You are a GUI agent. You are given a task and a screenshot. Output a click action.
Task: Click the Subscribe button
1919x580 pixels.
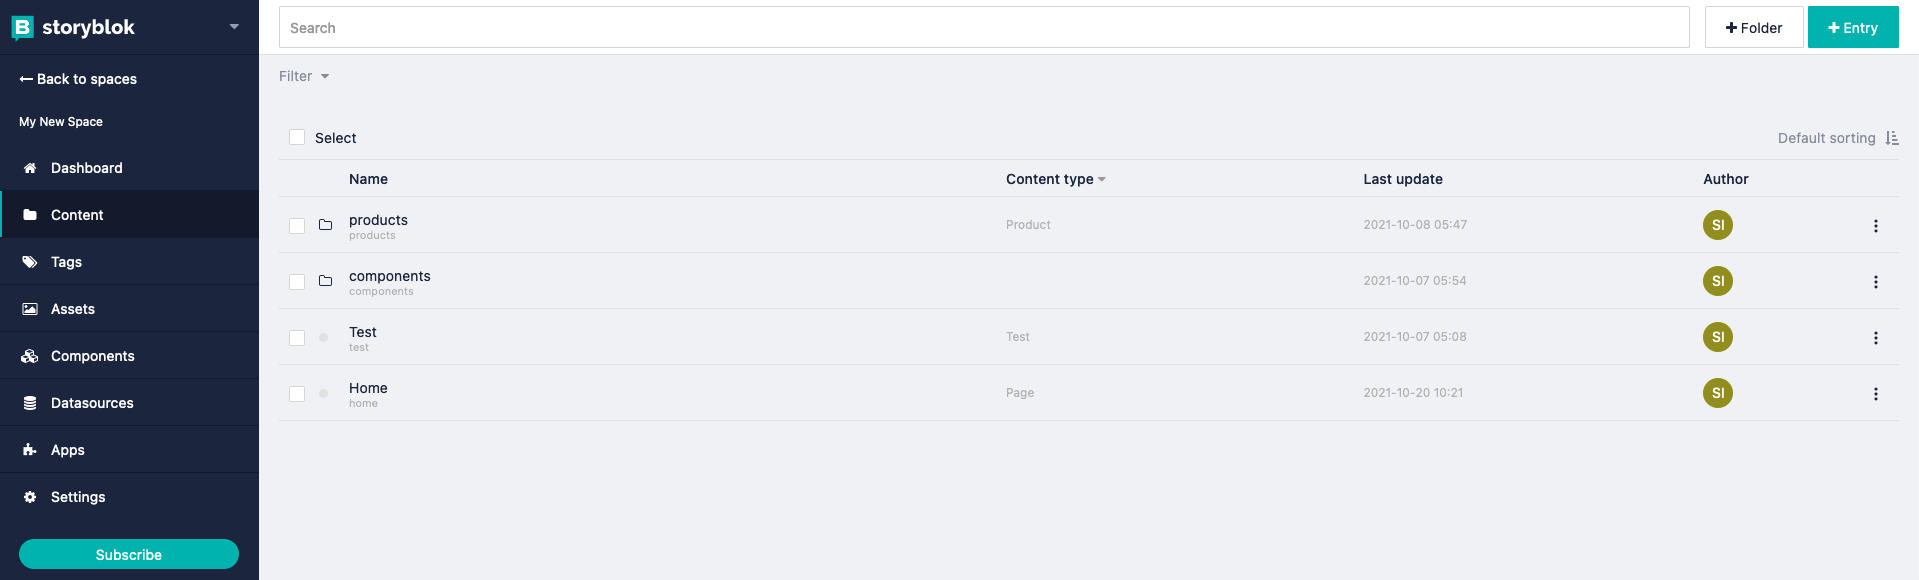click(x=129, y=554)
